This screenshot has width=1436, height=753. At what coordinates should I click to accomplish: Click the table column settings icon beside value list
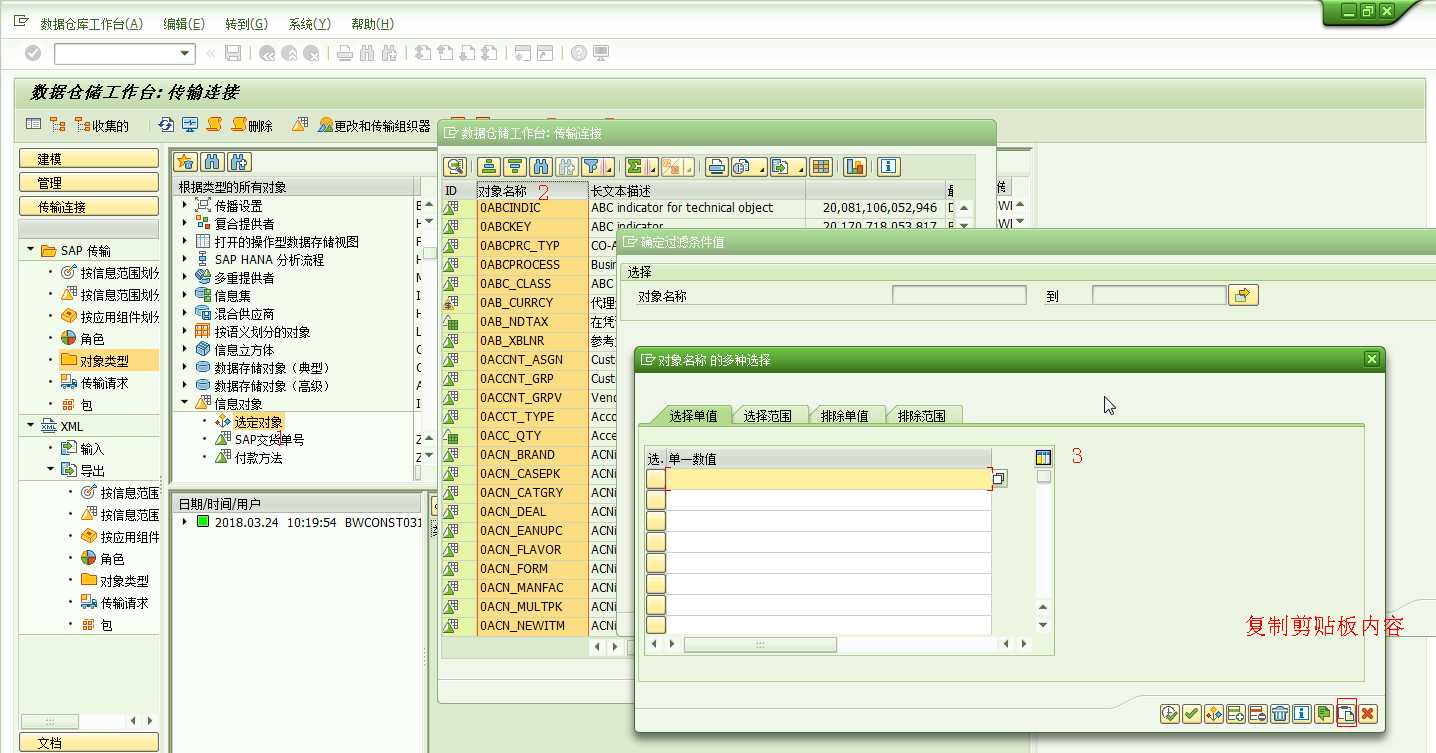pos(1044,458)
